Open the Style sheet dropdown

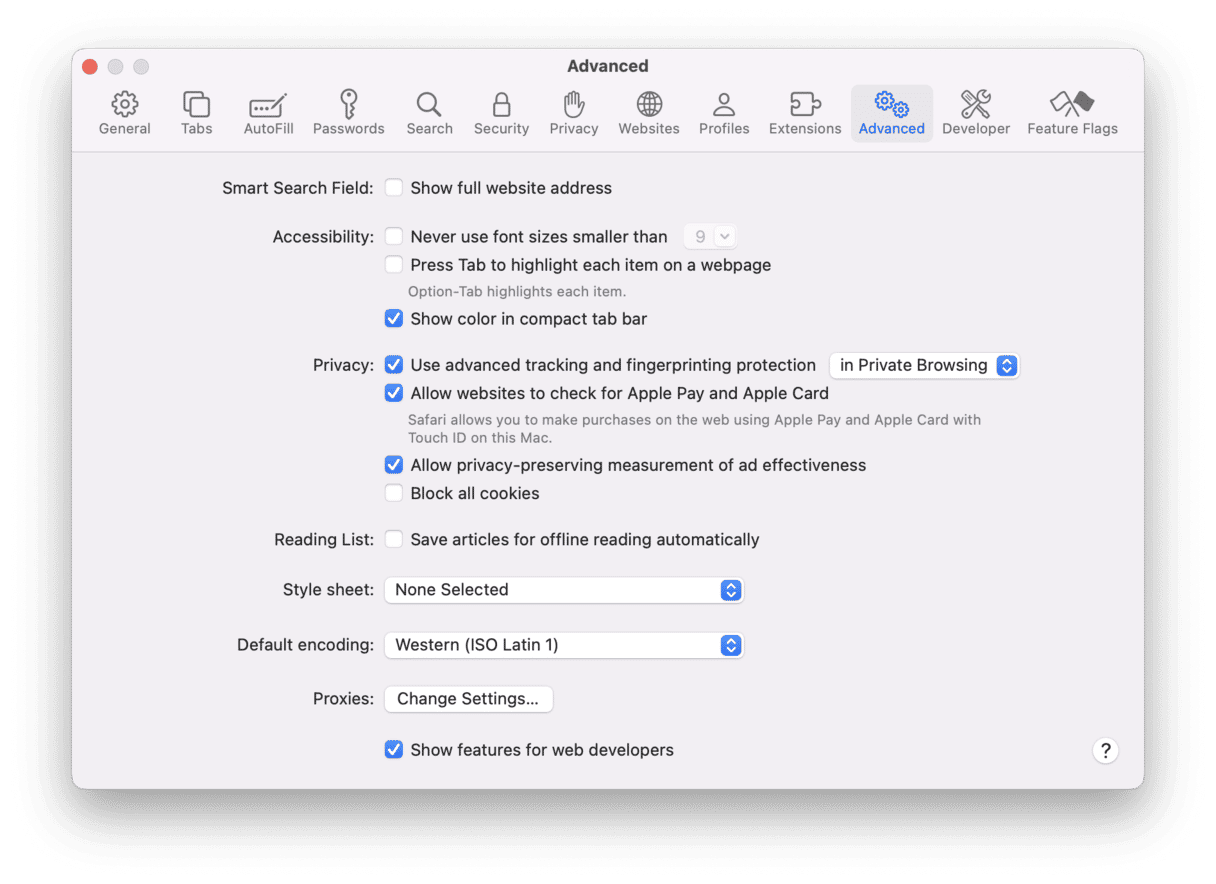tap(564, 590)
